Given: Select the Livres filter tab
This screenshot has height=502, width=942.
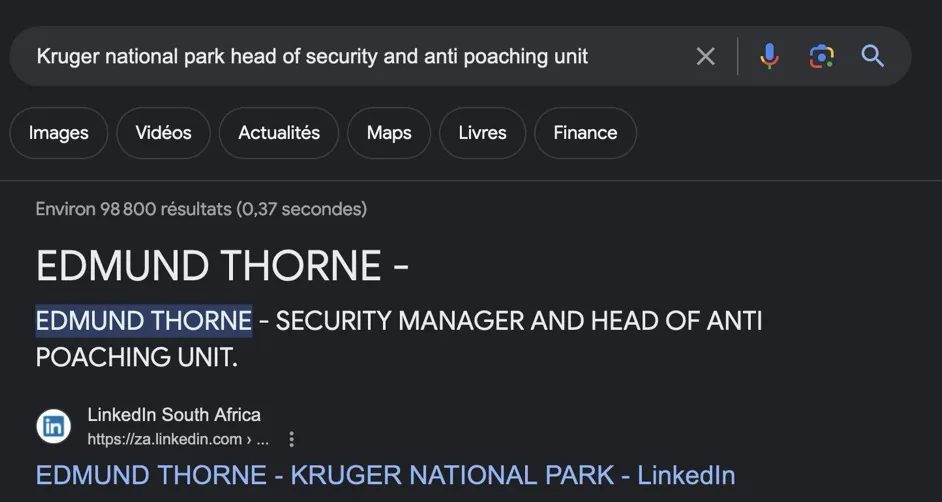Looking at the screenshot, I should [x=482, y=133].
